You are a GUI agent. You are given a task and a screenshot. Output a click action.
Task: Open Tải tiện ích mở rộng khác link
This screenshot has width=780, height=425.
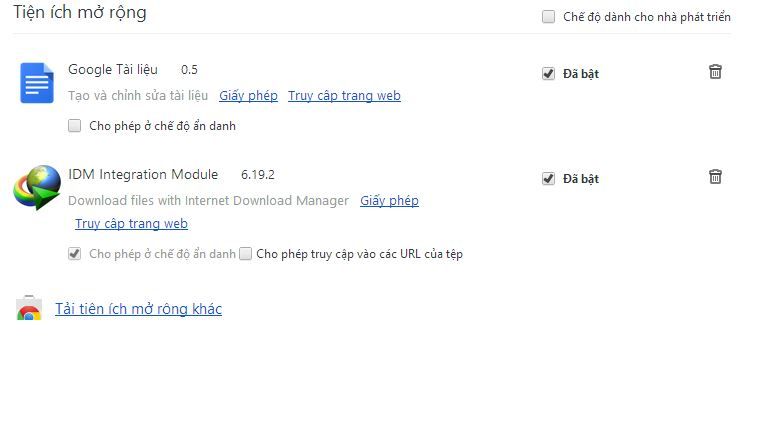pos(138,309)
